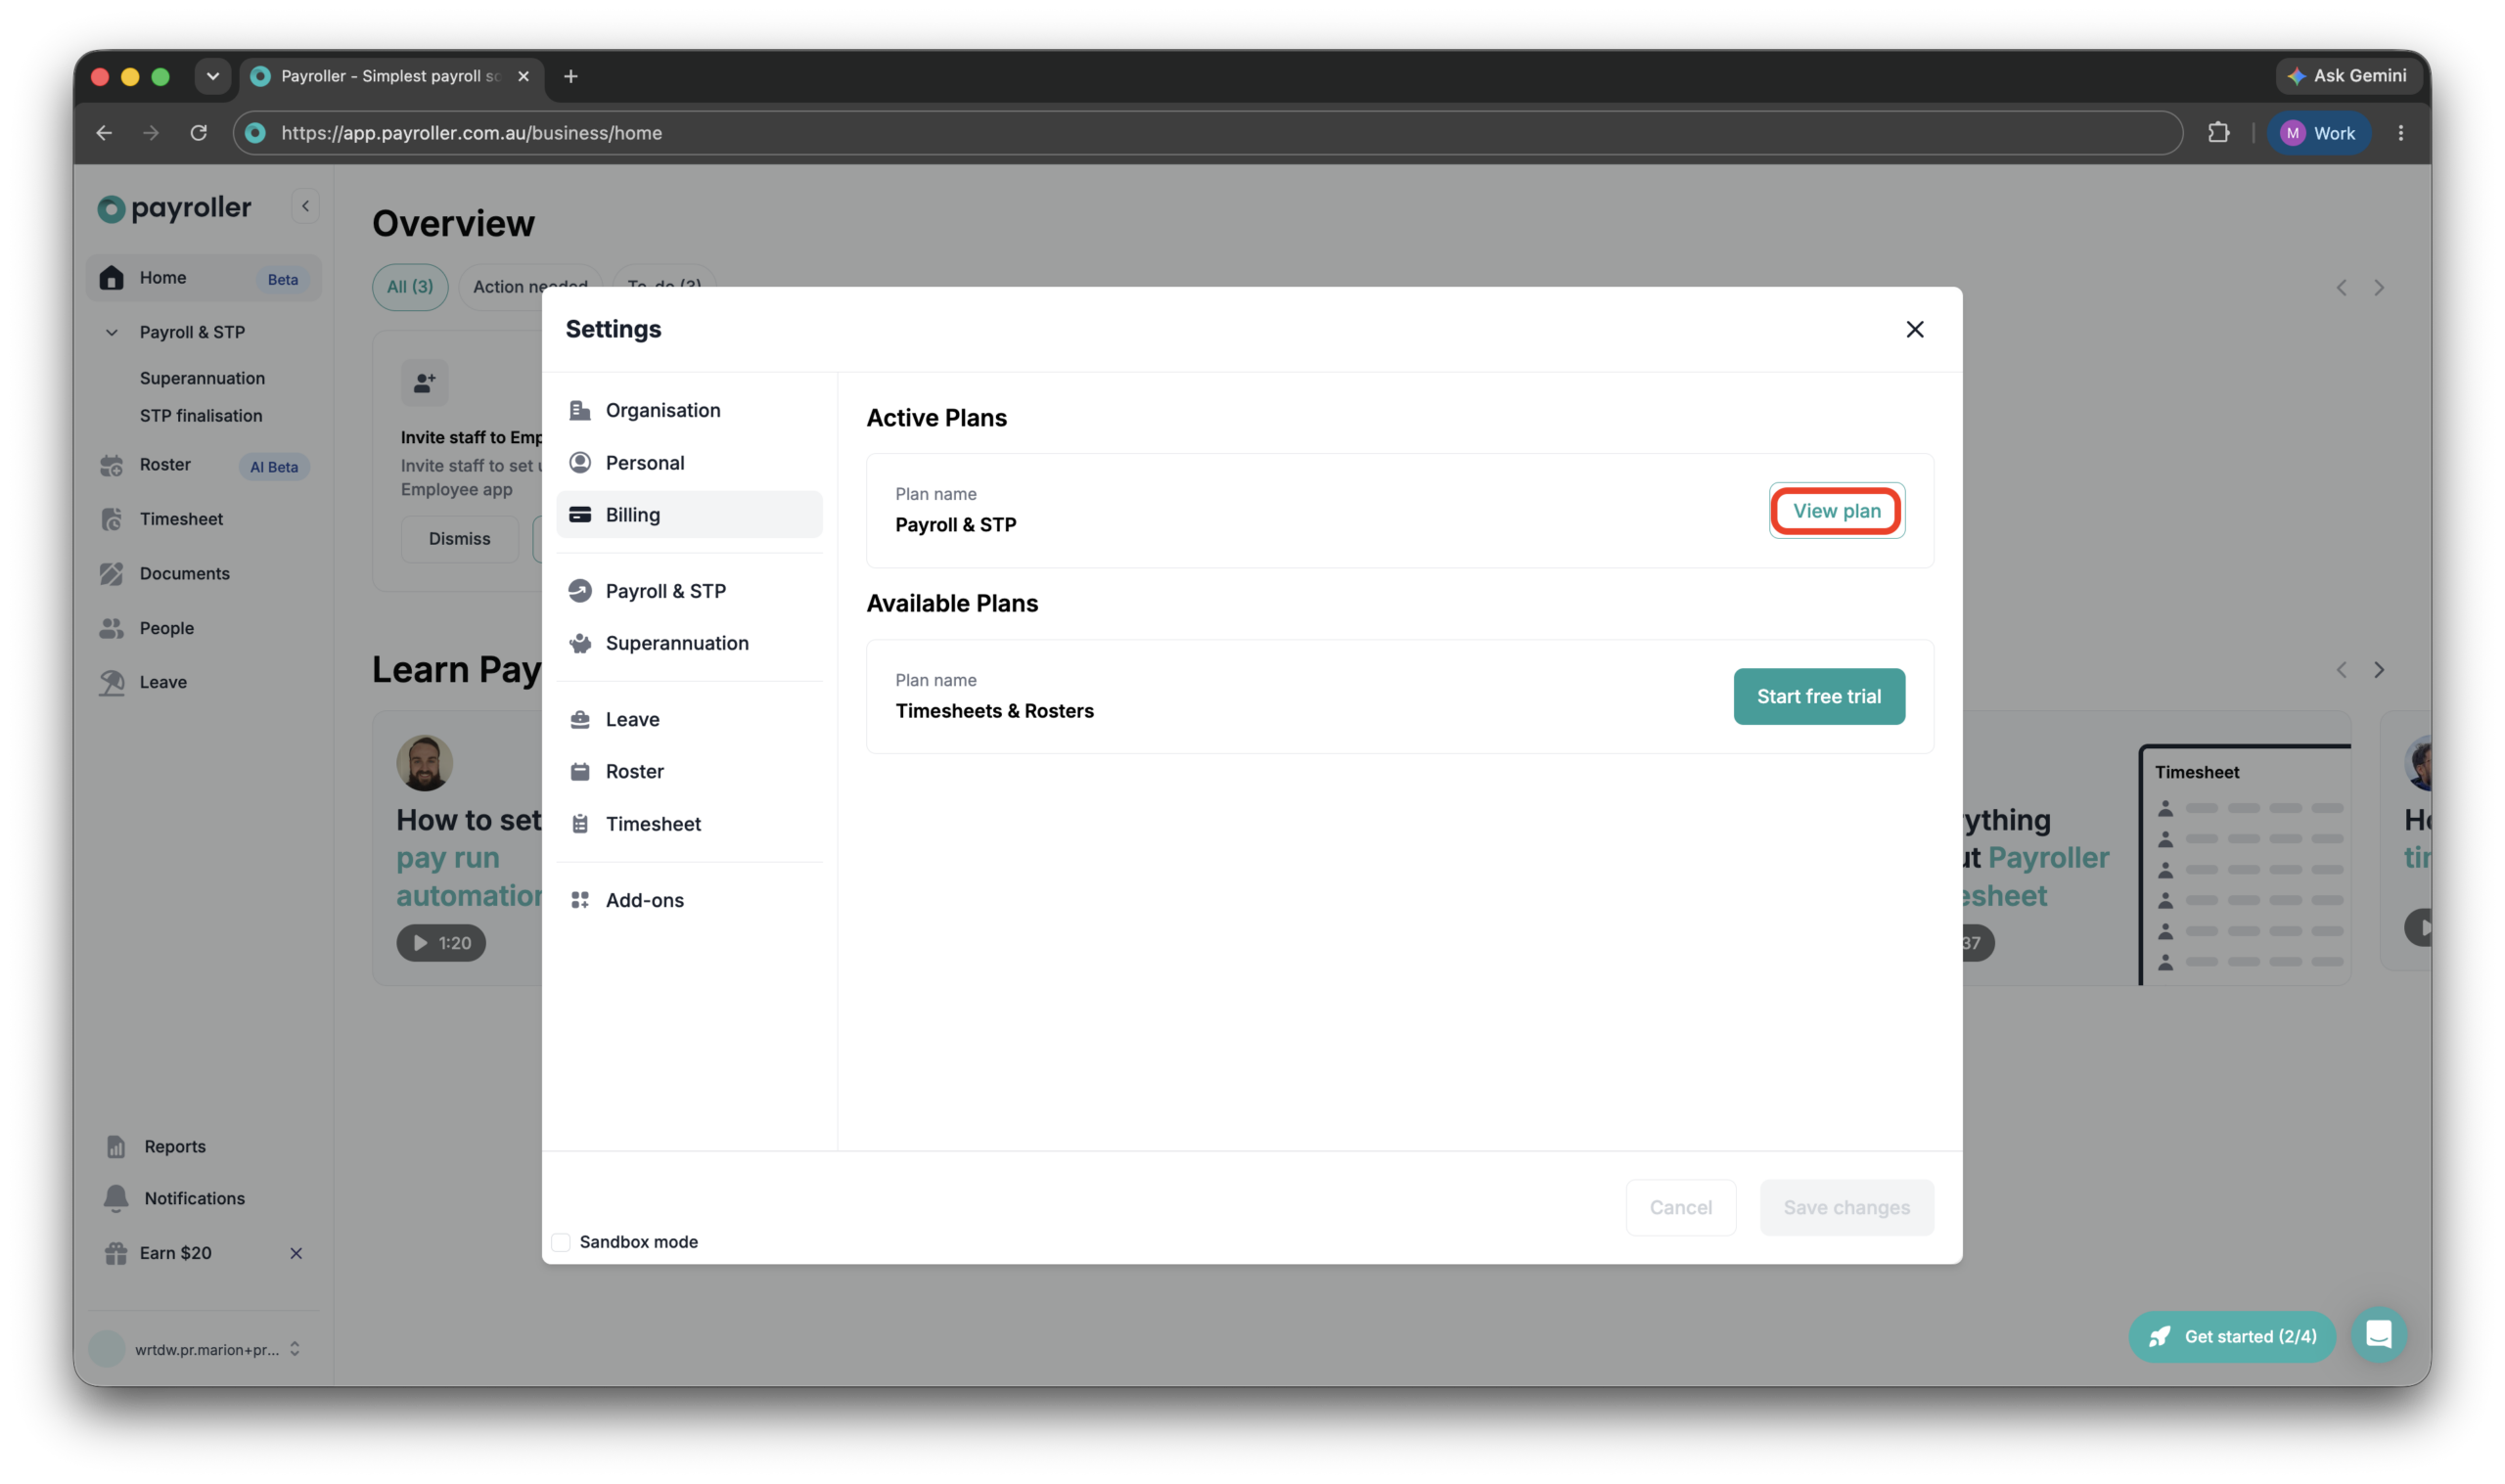This screenshot has height=1484, width=2505.
Task: Close the Settings dialog
Action: pyautogui.click(x=1914, y=329)
